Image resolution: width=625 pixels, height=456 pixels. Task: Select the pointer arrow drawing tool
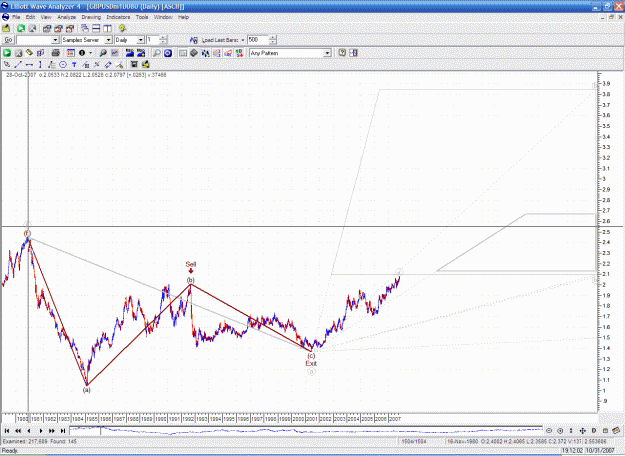coord(7,65)
